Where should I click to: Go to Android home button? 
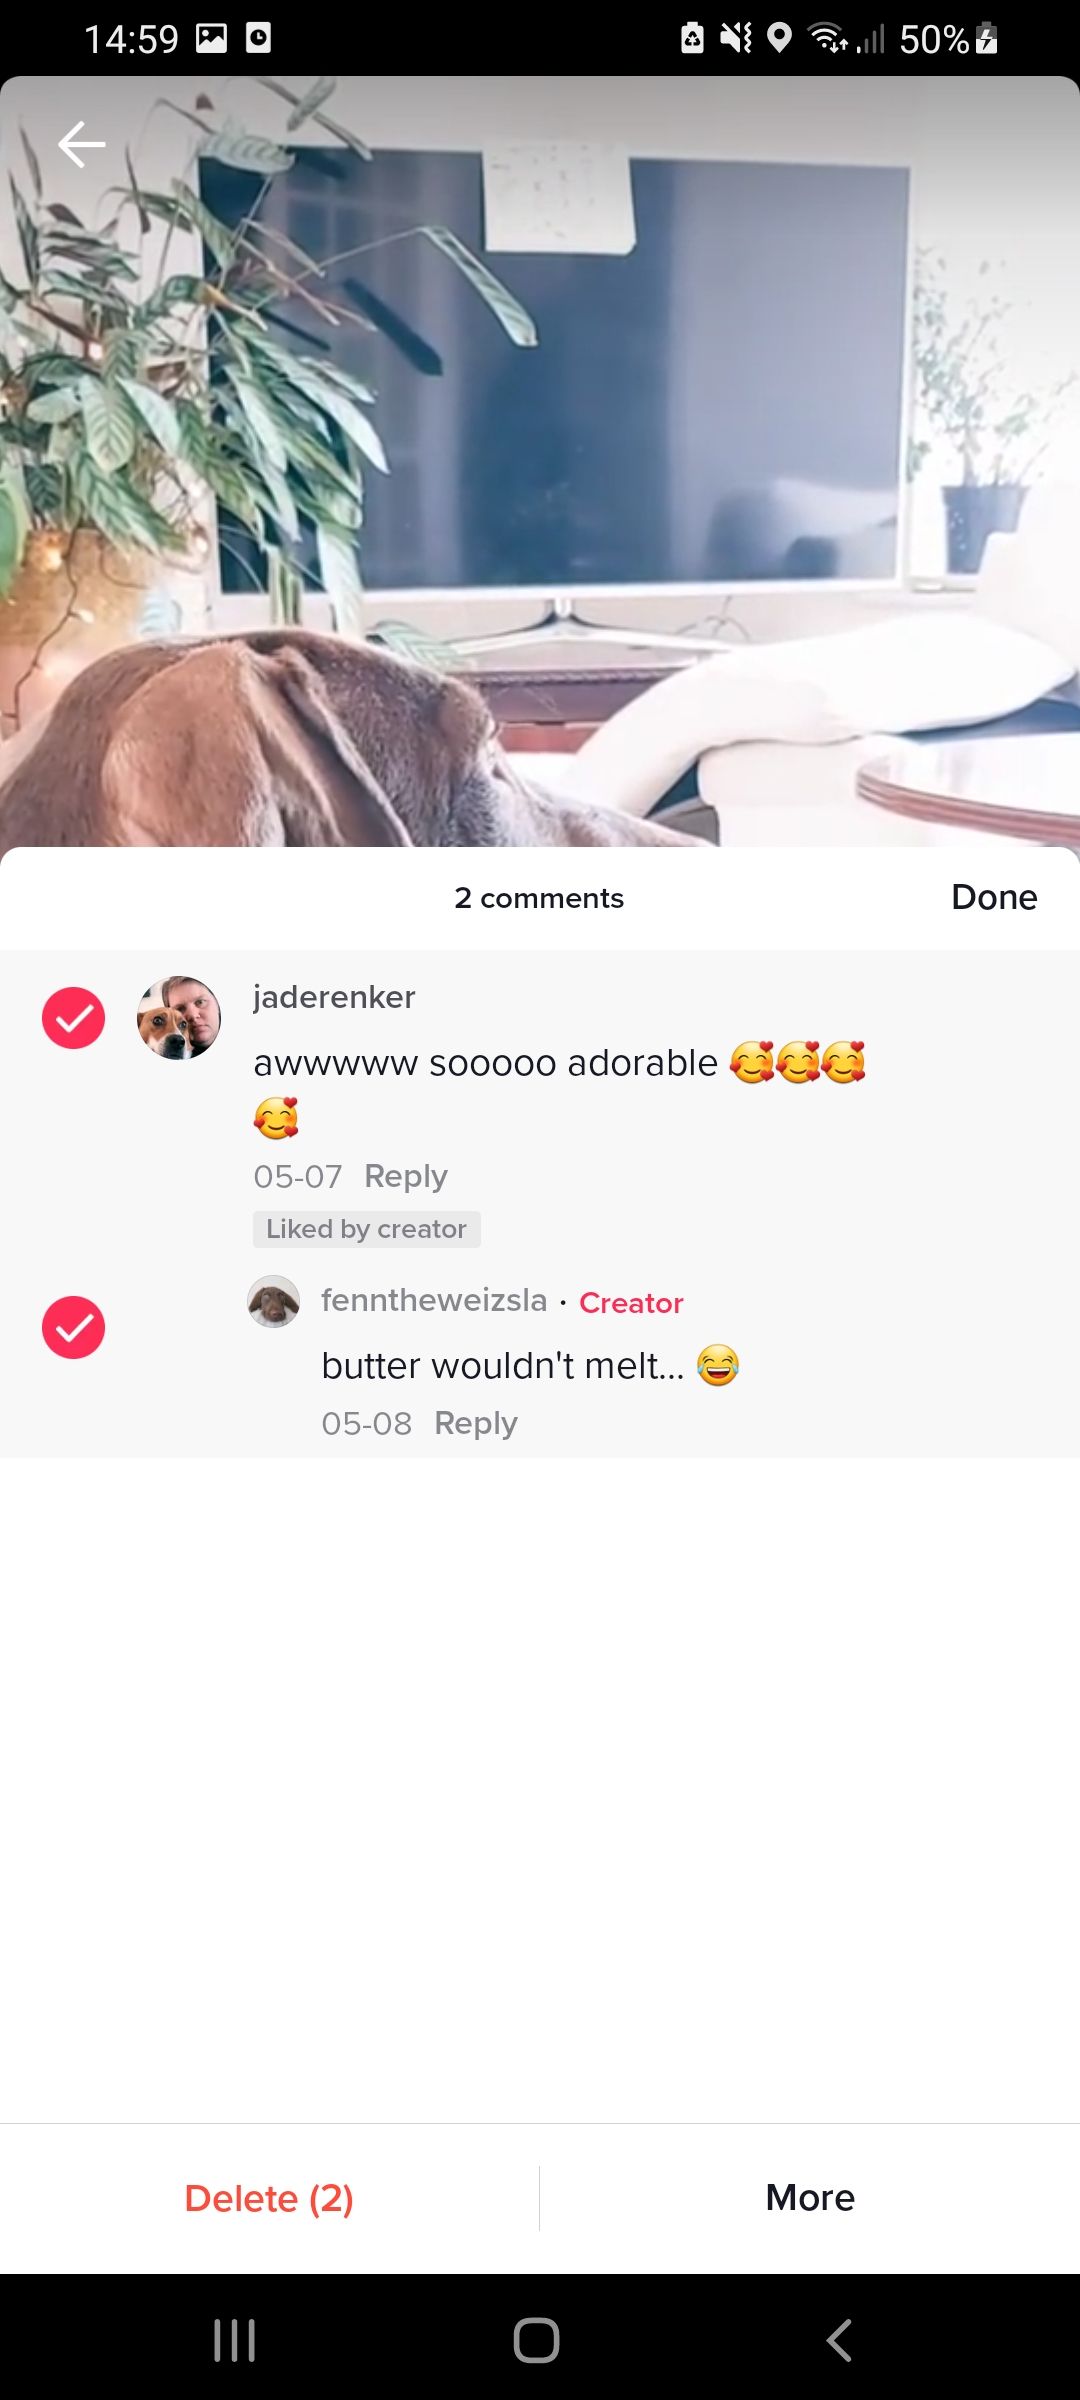(537, 2340)
